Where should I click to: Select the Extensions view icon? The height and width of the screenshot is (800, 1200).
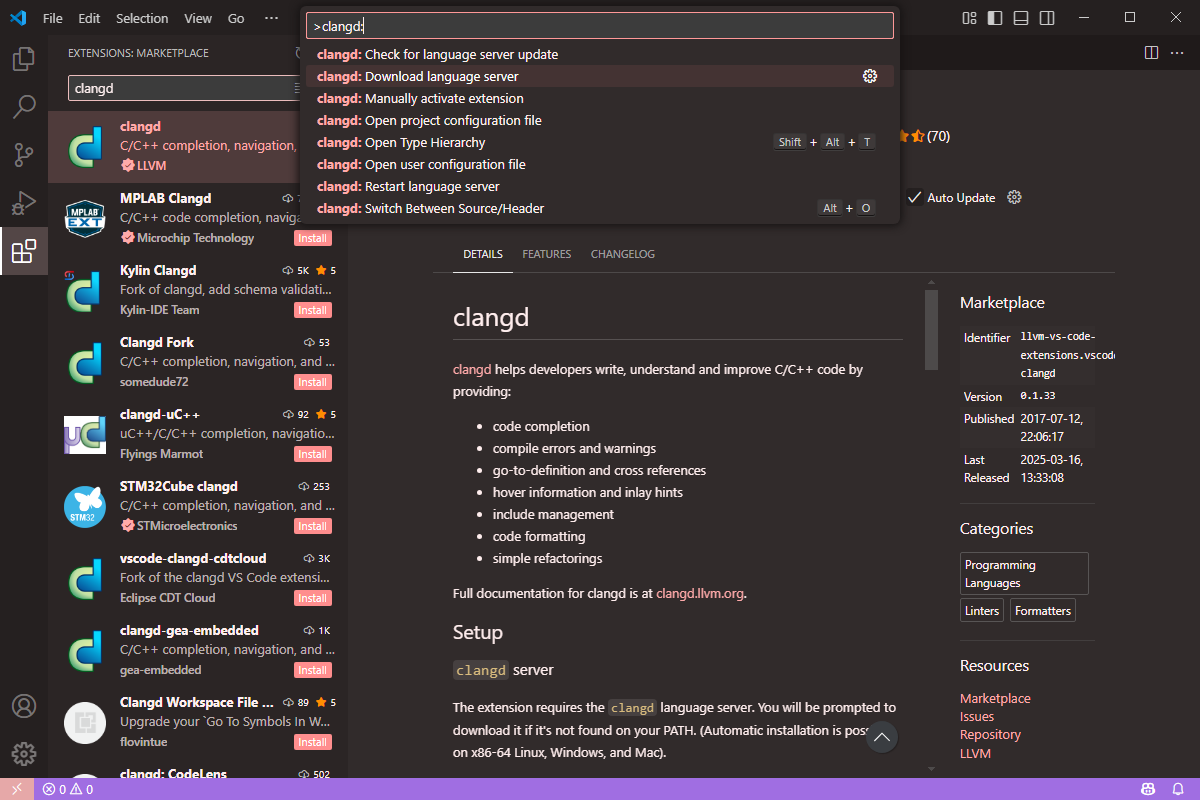tap(24, 251)
